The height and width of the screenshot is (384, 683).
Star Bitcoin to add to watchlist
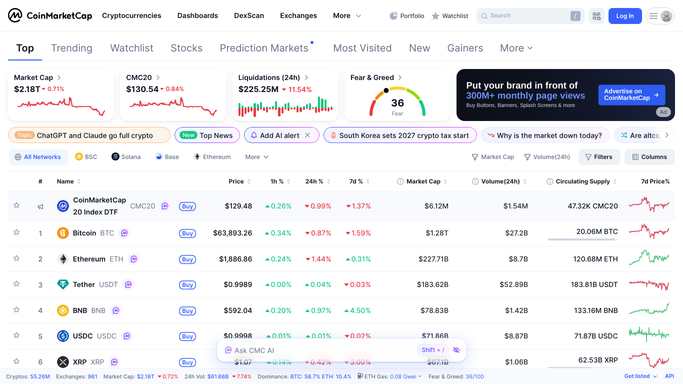point(17,232)
